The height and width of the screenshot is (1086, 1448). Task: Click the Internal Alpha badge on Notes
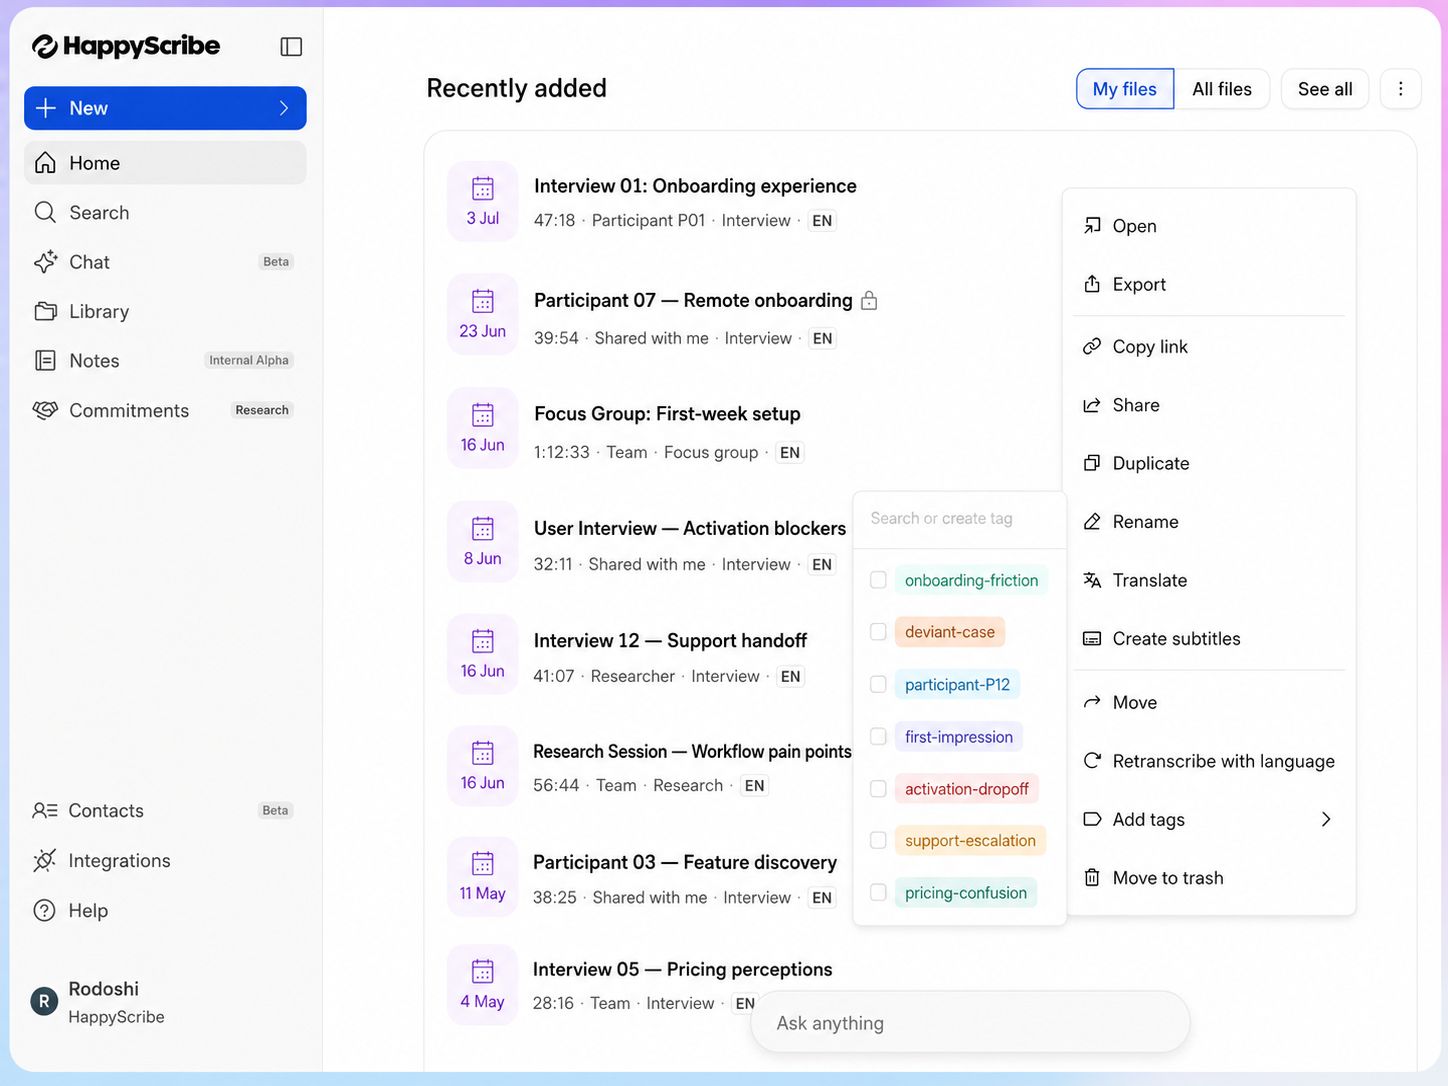(x=249, y=361)
